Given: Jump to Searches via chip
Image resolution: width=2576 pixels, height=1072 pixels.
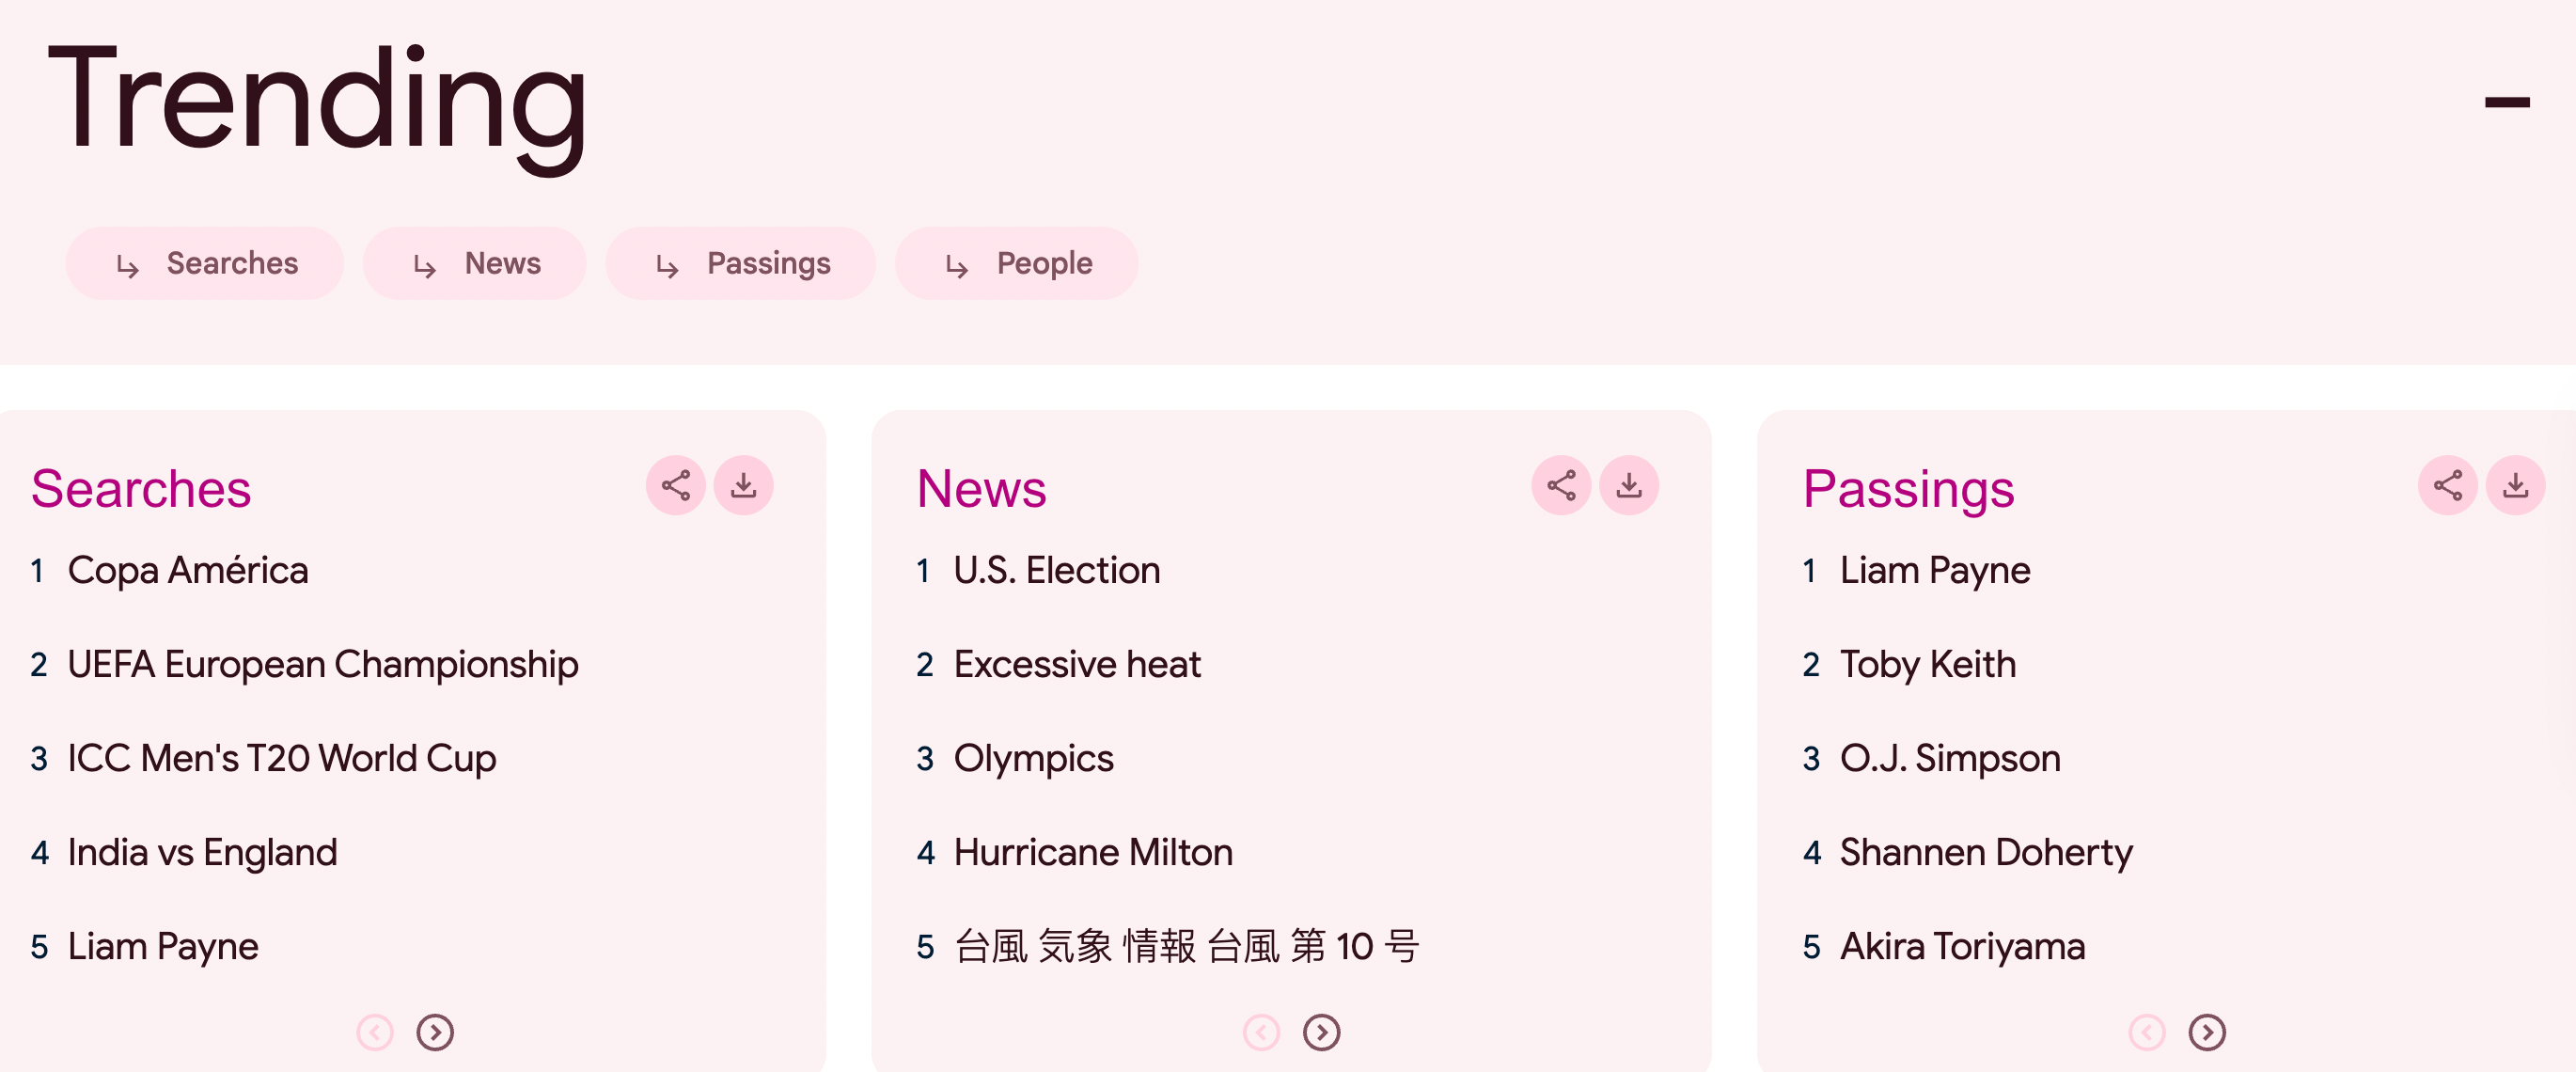Looking at the screenshot, I should [x=205, y=263].
